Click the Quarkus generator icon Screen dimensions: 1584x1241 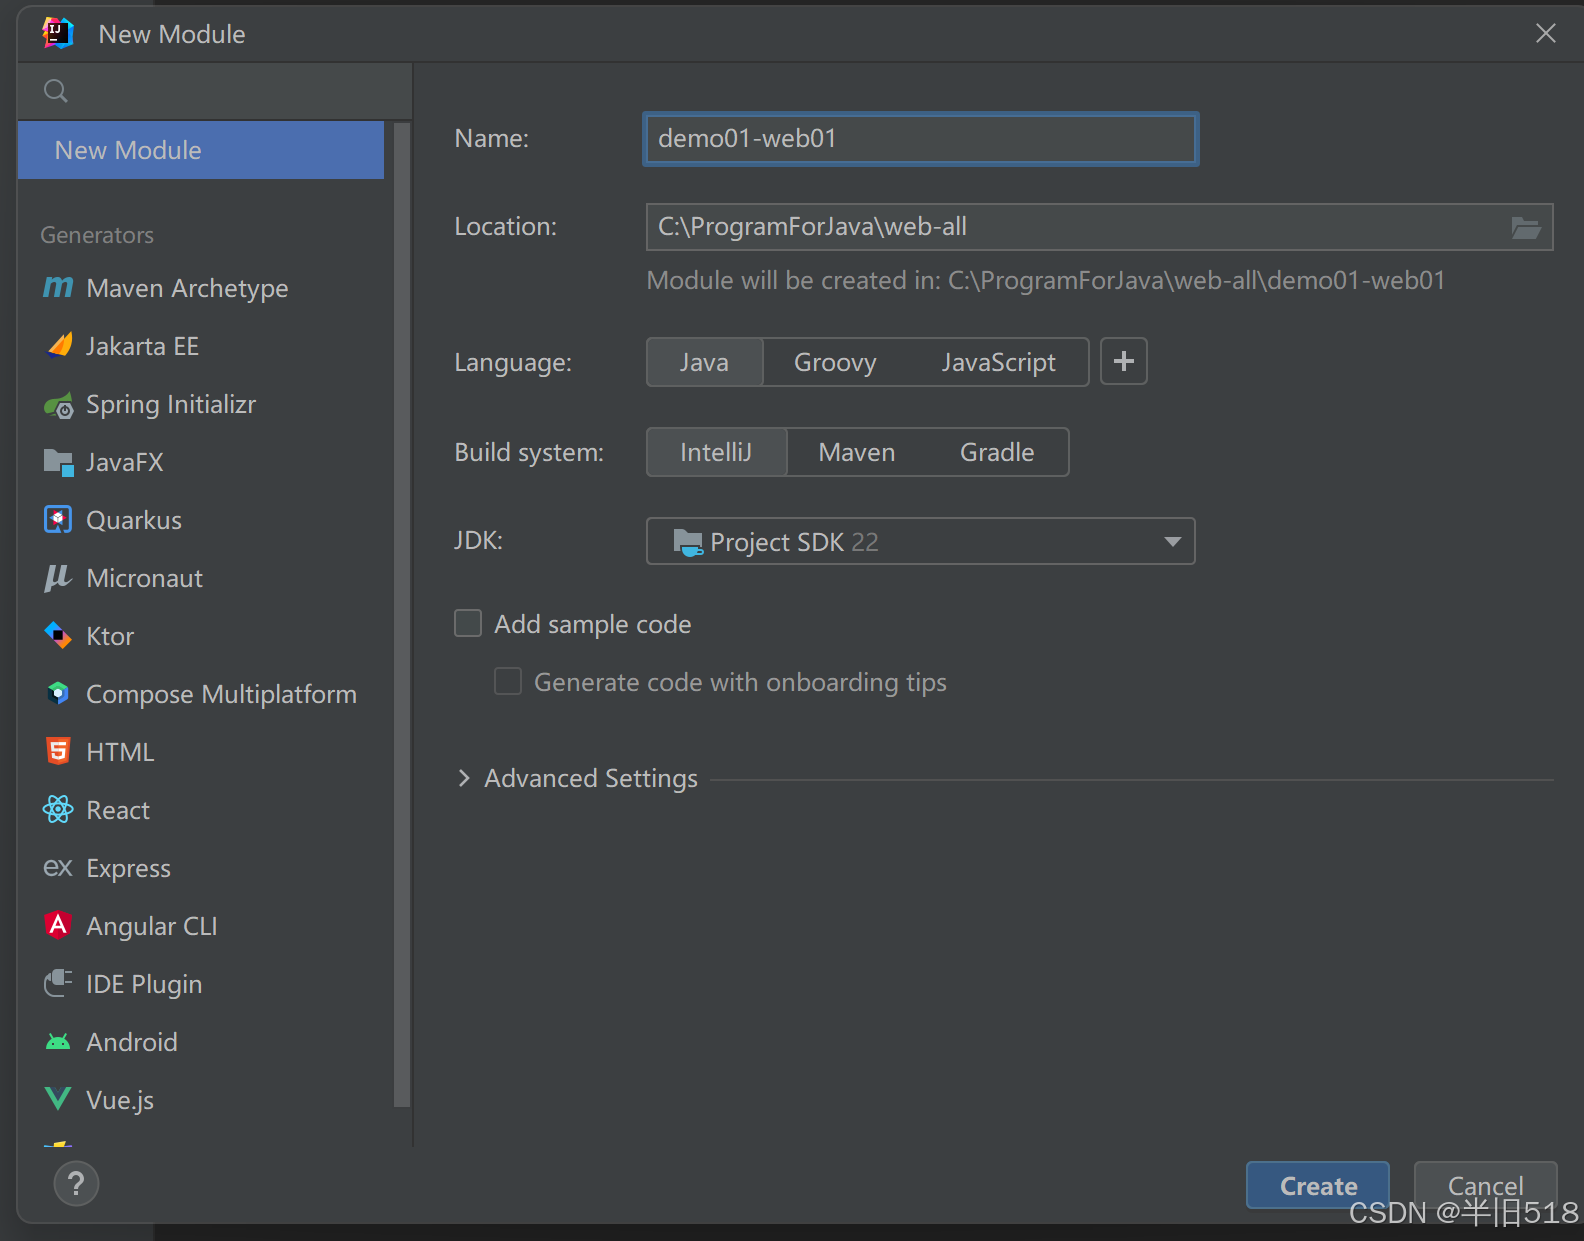pos(58,520)
